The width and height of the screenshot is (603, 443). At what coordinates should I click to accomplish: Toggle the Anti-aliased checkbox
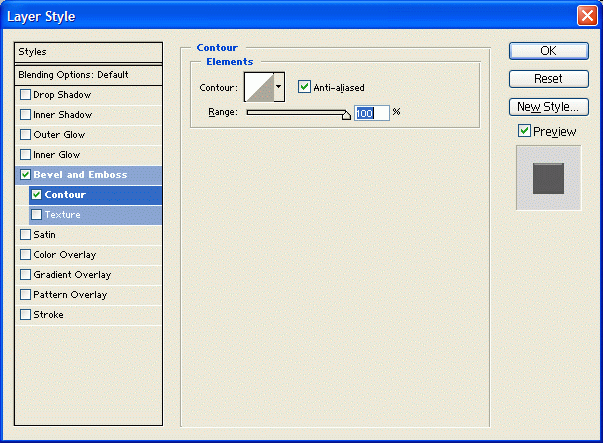[x=305, y=87]
